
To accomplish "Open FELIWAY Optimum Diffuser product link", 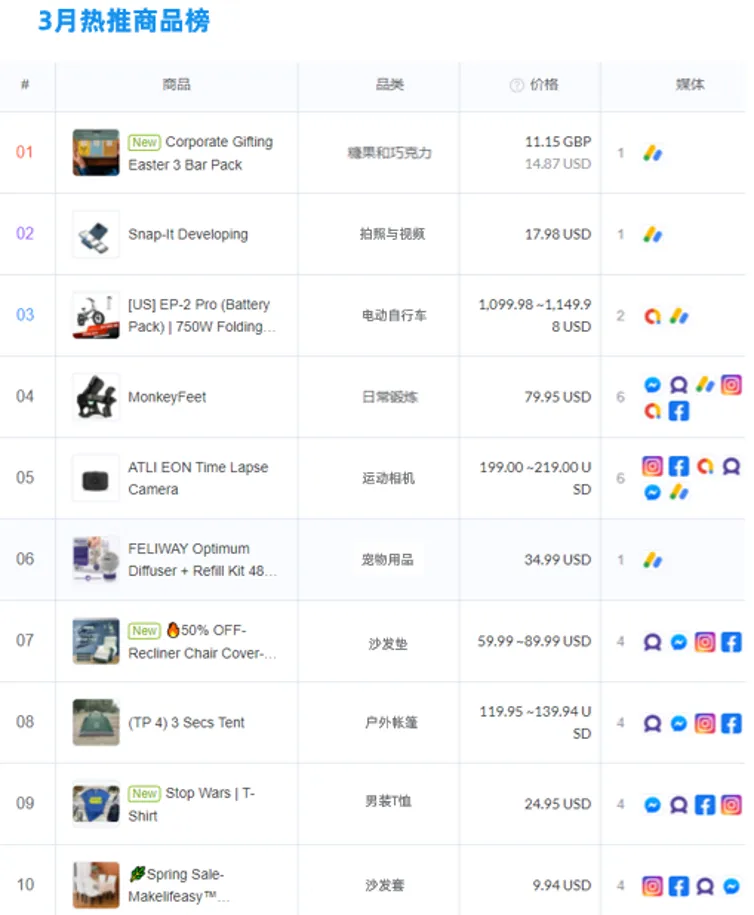I will [202, 560].
